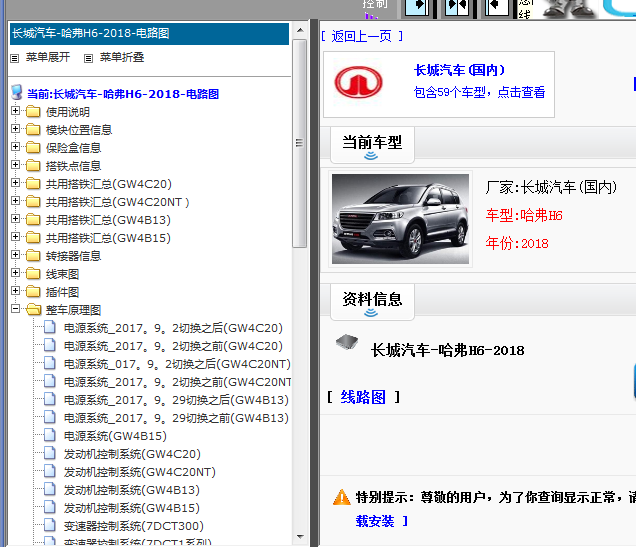
Task: Expand the 保险盒信息 folder node
Action: [15, 146]
